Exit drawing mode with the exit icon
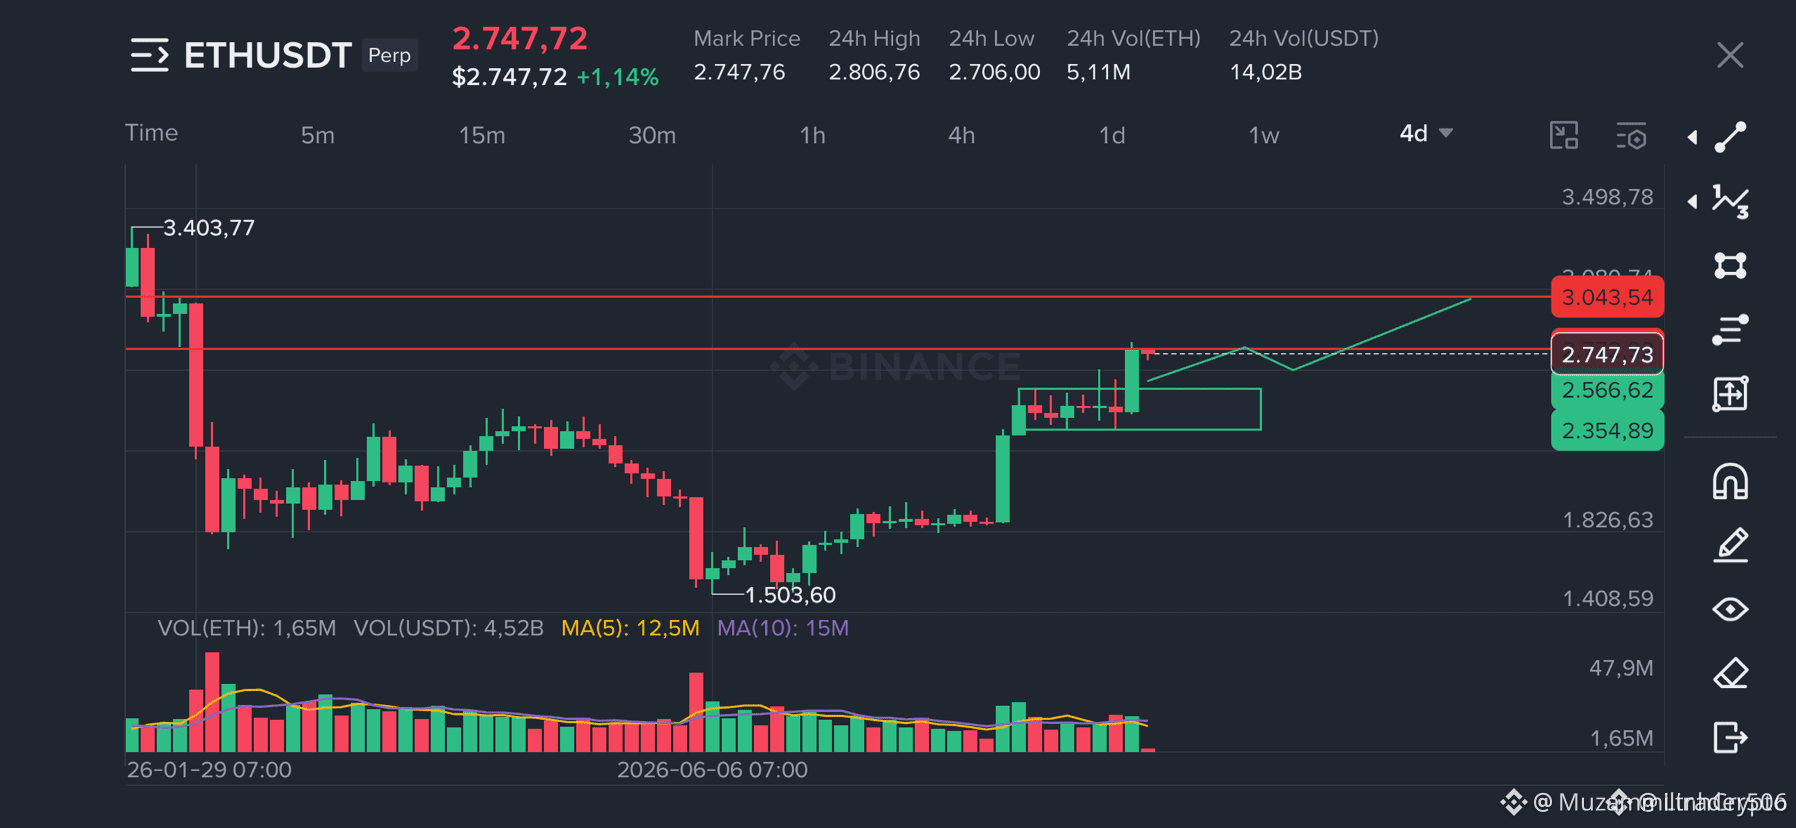Screen dimensions: 1796x828 1730,737
